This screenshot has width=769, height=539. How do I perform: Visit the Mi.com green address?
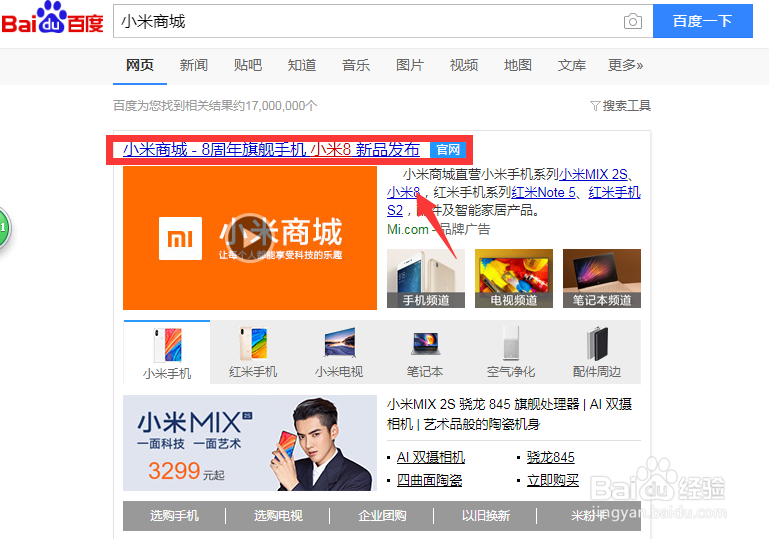408,229
